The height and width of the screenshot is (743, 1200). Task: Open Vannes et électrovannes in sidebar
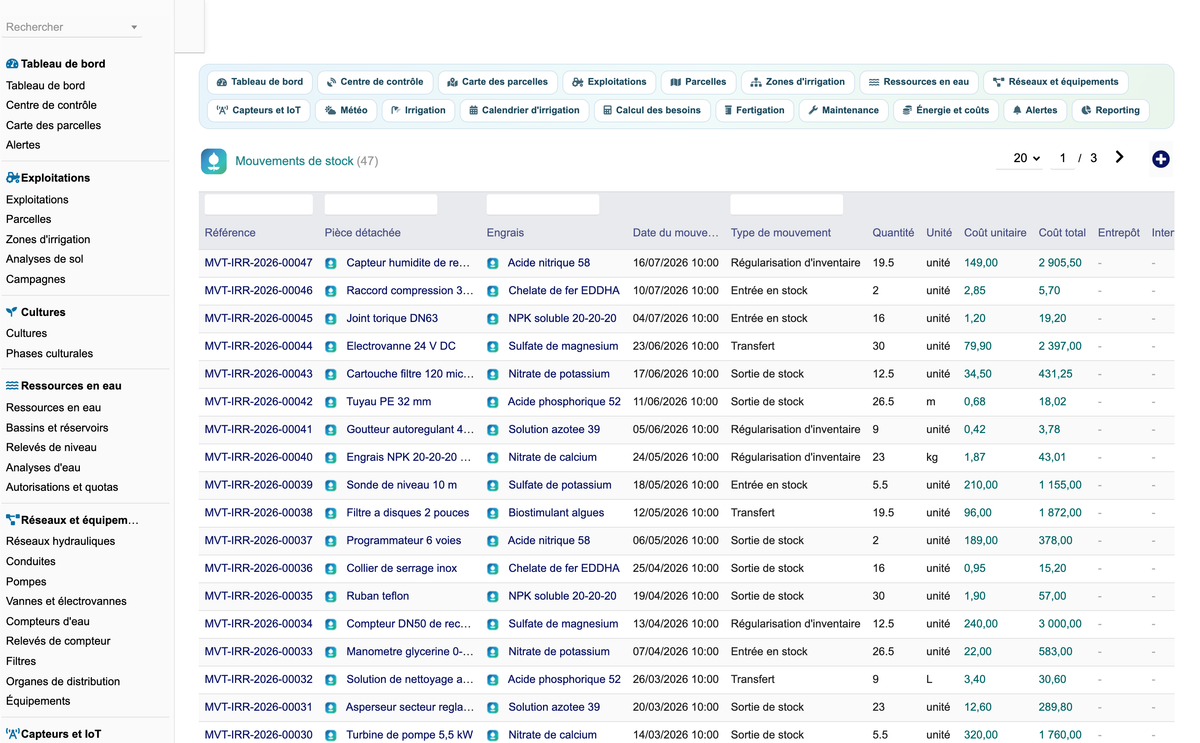(x=66, y=601)
